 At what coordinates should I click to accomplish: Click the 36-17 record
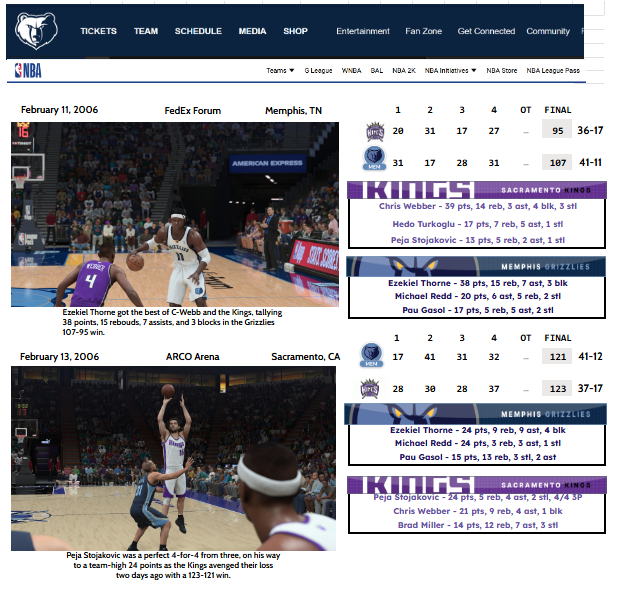click(x=590, y=131)
